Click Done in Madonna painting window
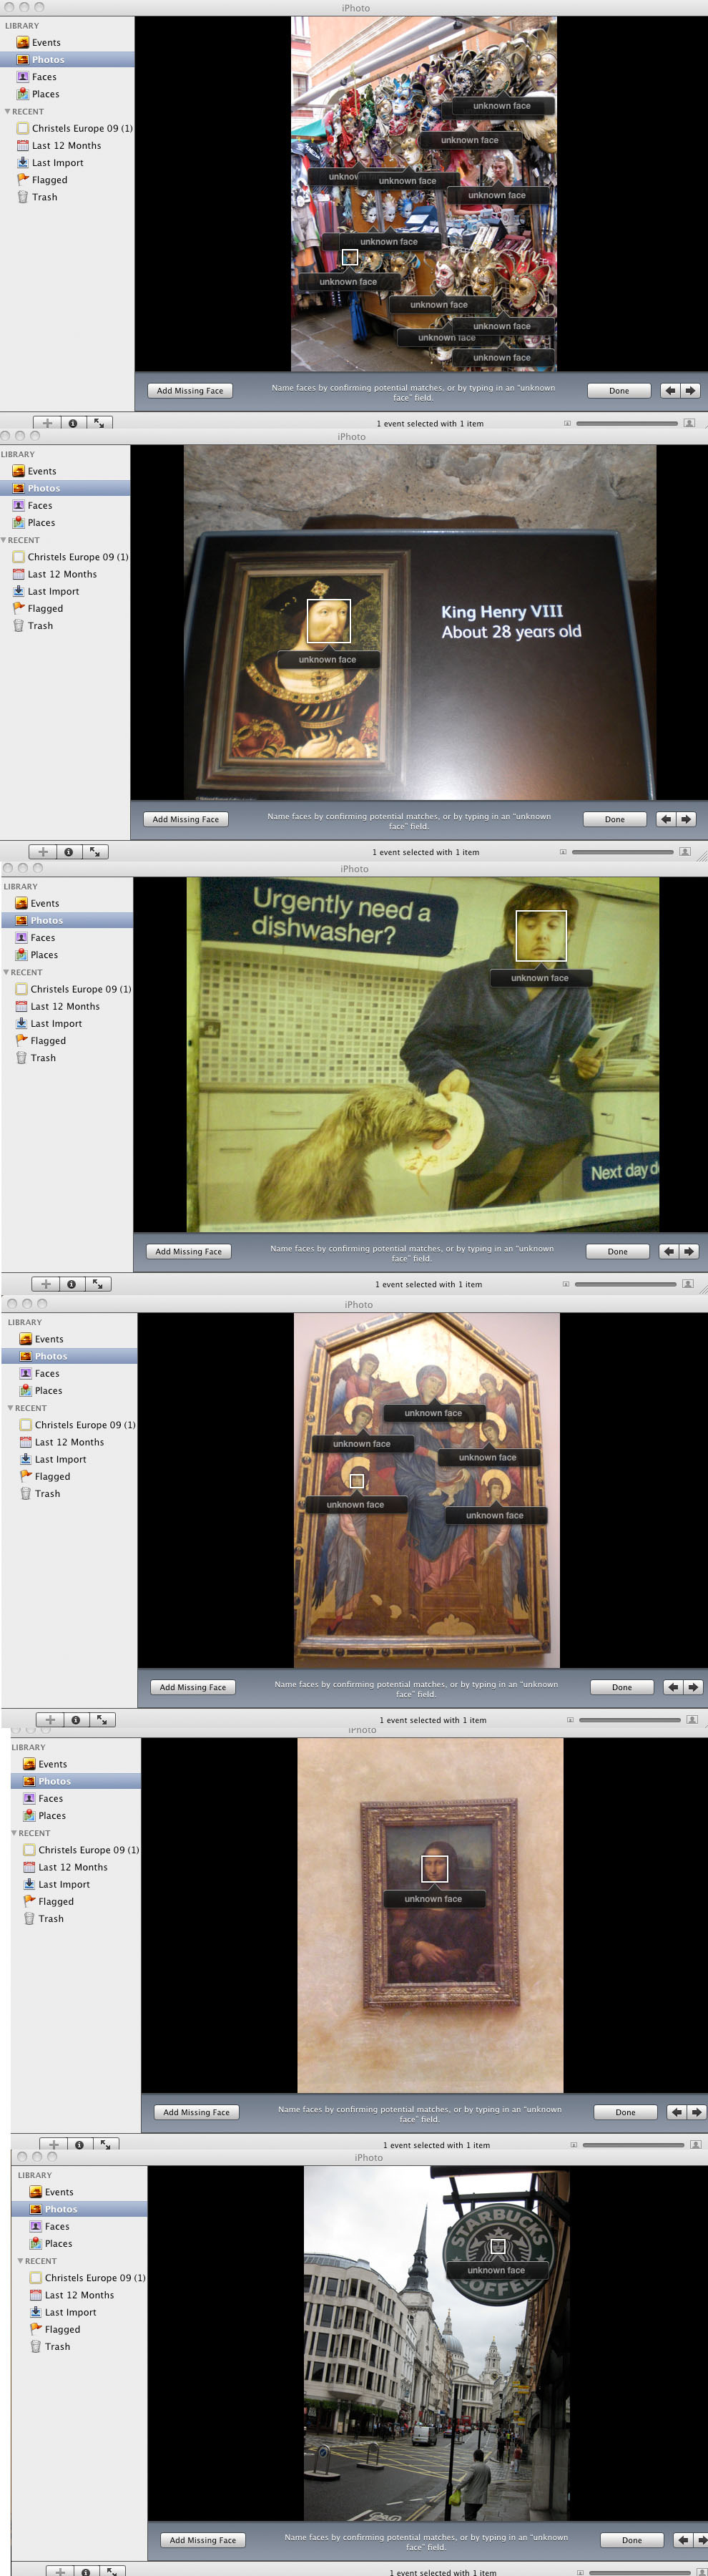 pyautogui.click(x=622, y=1687)
